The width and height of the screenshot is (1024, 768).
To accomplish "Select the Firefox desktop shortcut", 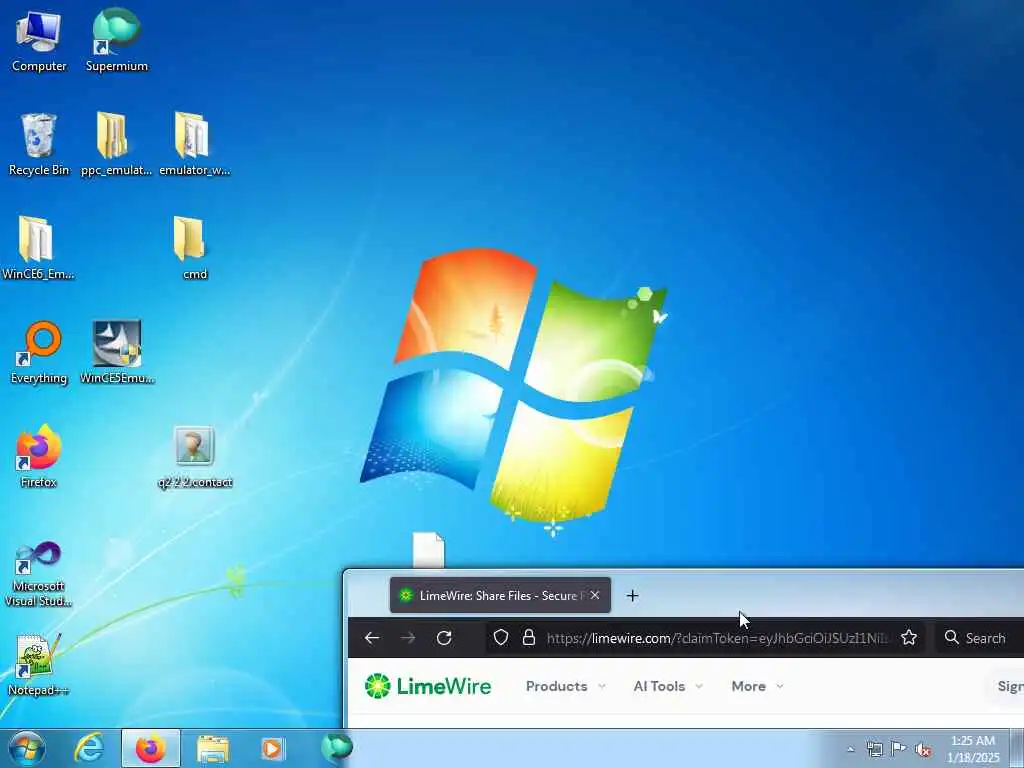I will tap(39, 456).
